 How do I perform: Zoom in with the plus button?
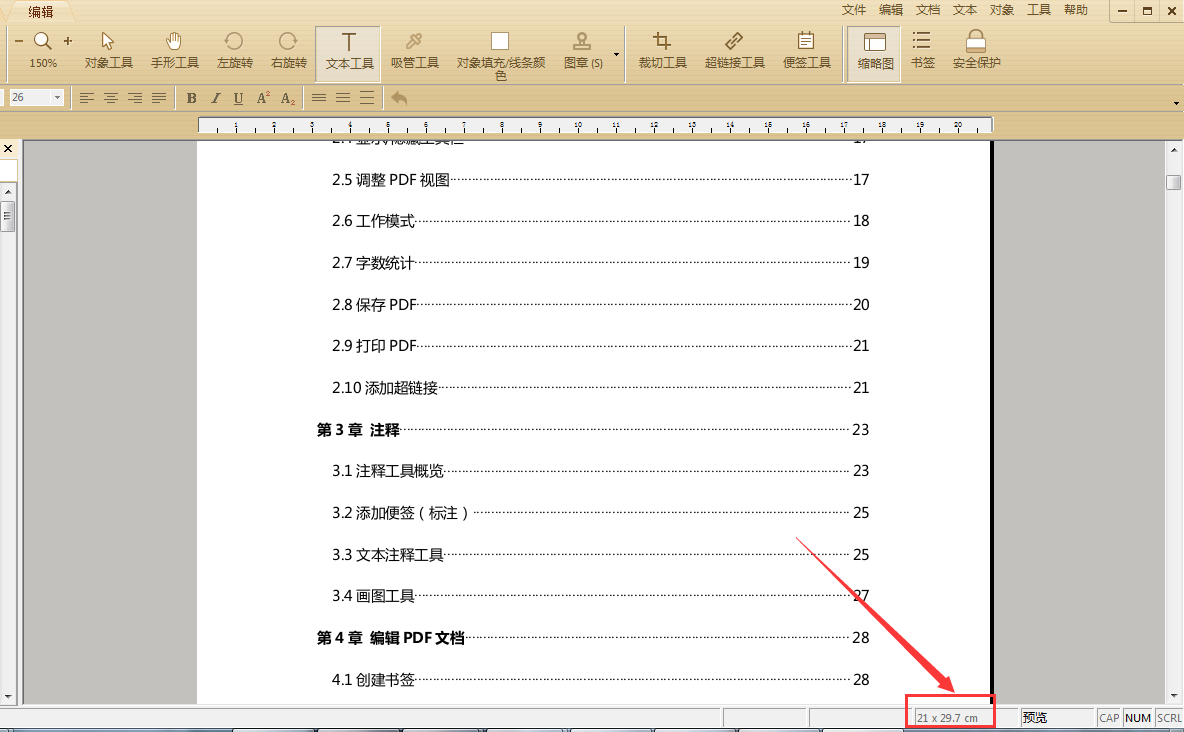coord(68,41)
